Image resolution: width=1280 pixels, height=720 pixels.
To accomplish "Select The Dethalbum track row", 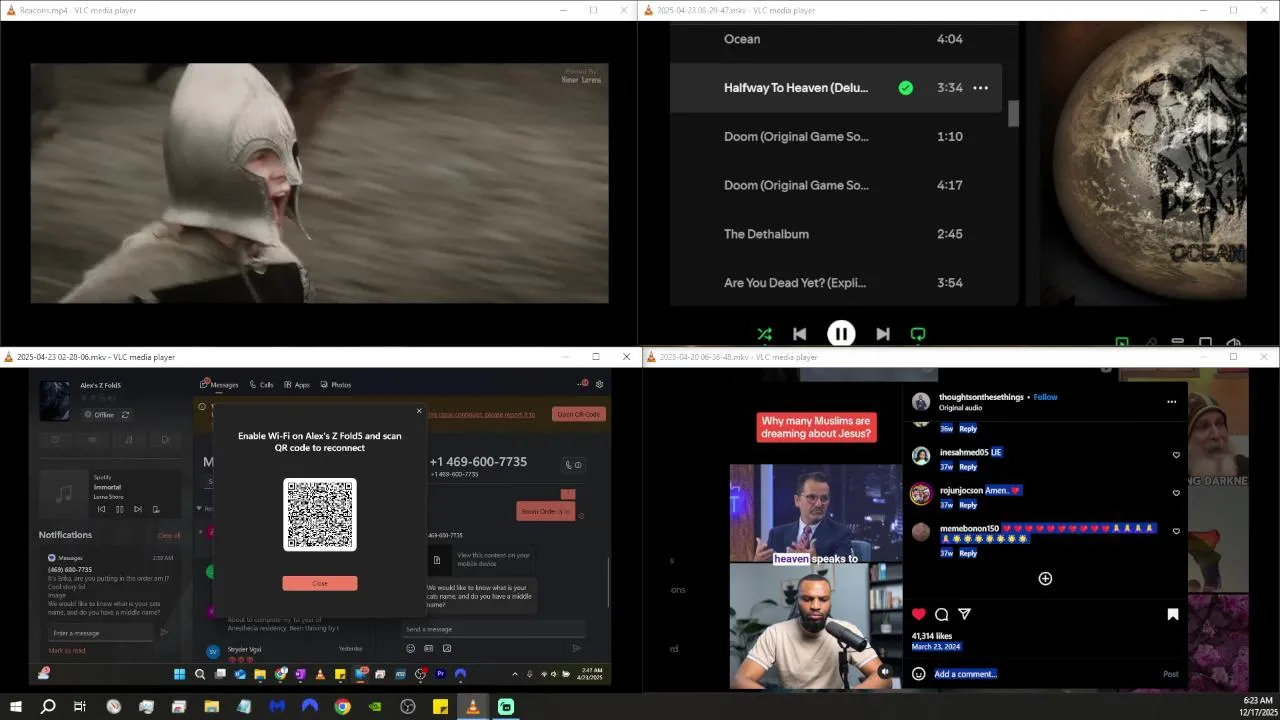I will tap(836, 234).
